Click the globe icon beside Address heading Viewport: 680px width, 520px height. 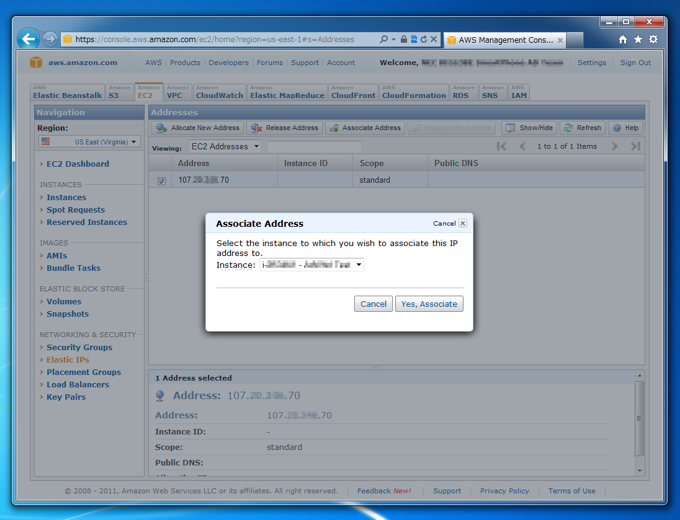point(160,396)
